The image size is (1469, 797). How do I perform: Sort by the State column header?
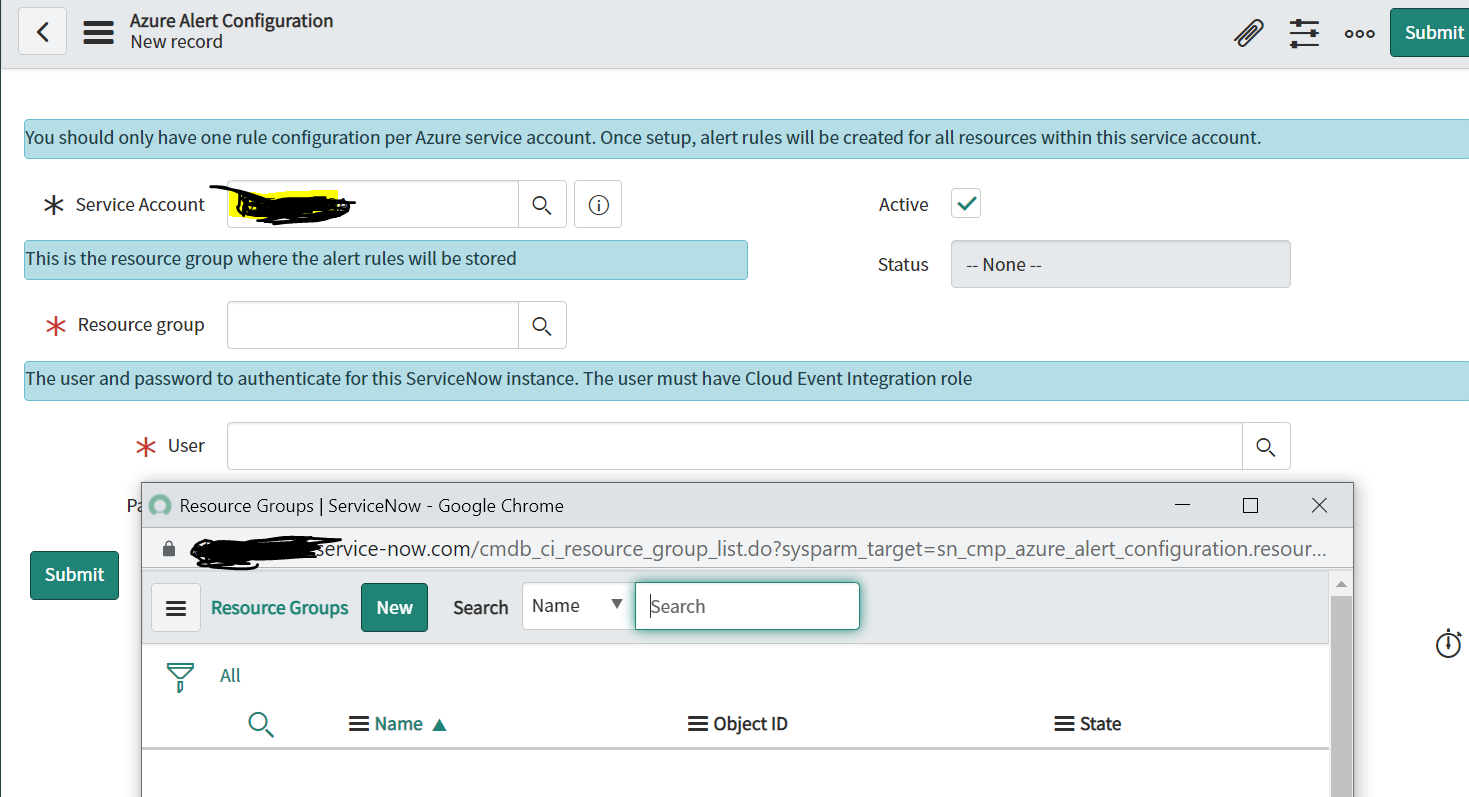(x=1100, y=724)
